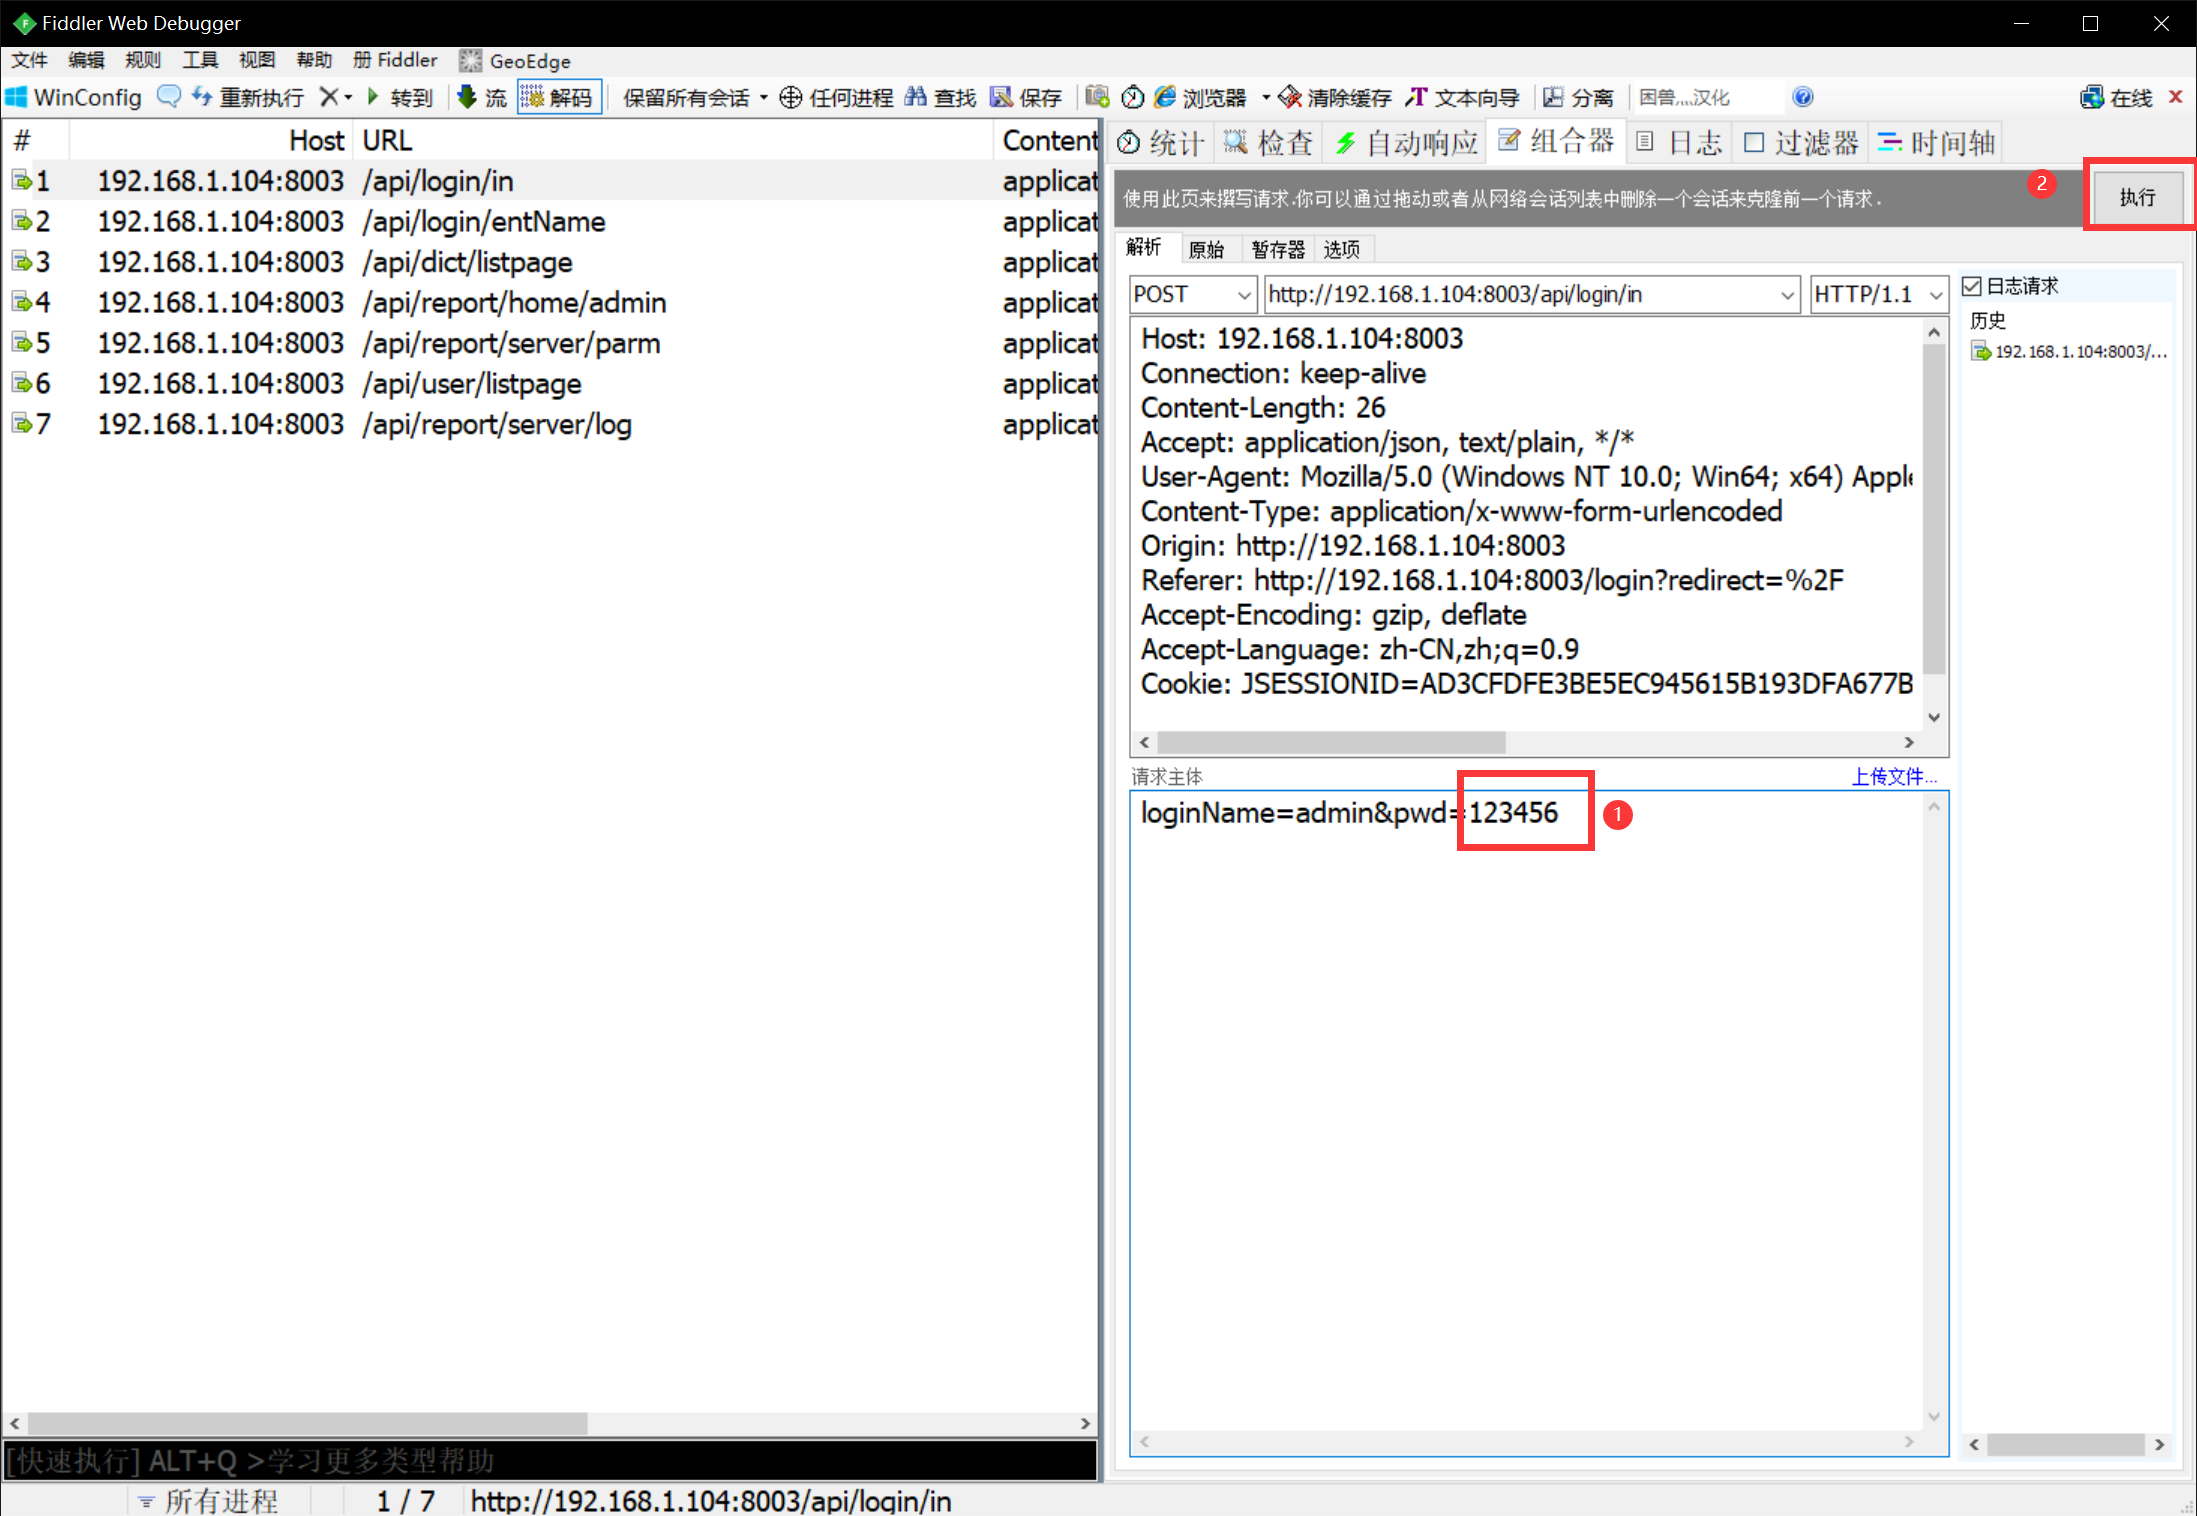Expand the HTTP/1.1 version dropdown
This screenshot has height=1516, width=2197.
coord(1935,295)
